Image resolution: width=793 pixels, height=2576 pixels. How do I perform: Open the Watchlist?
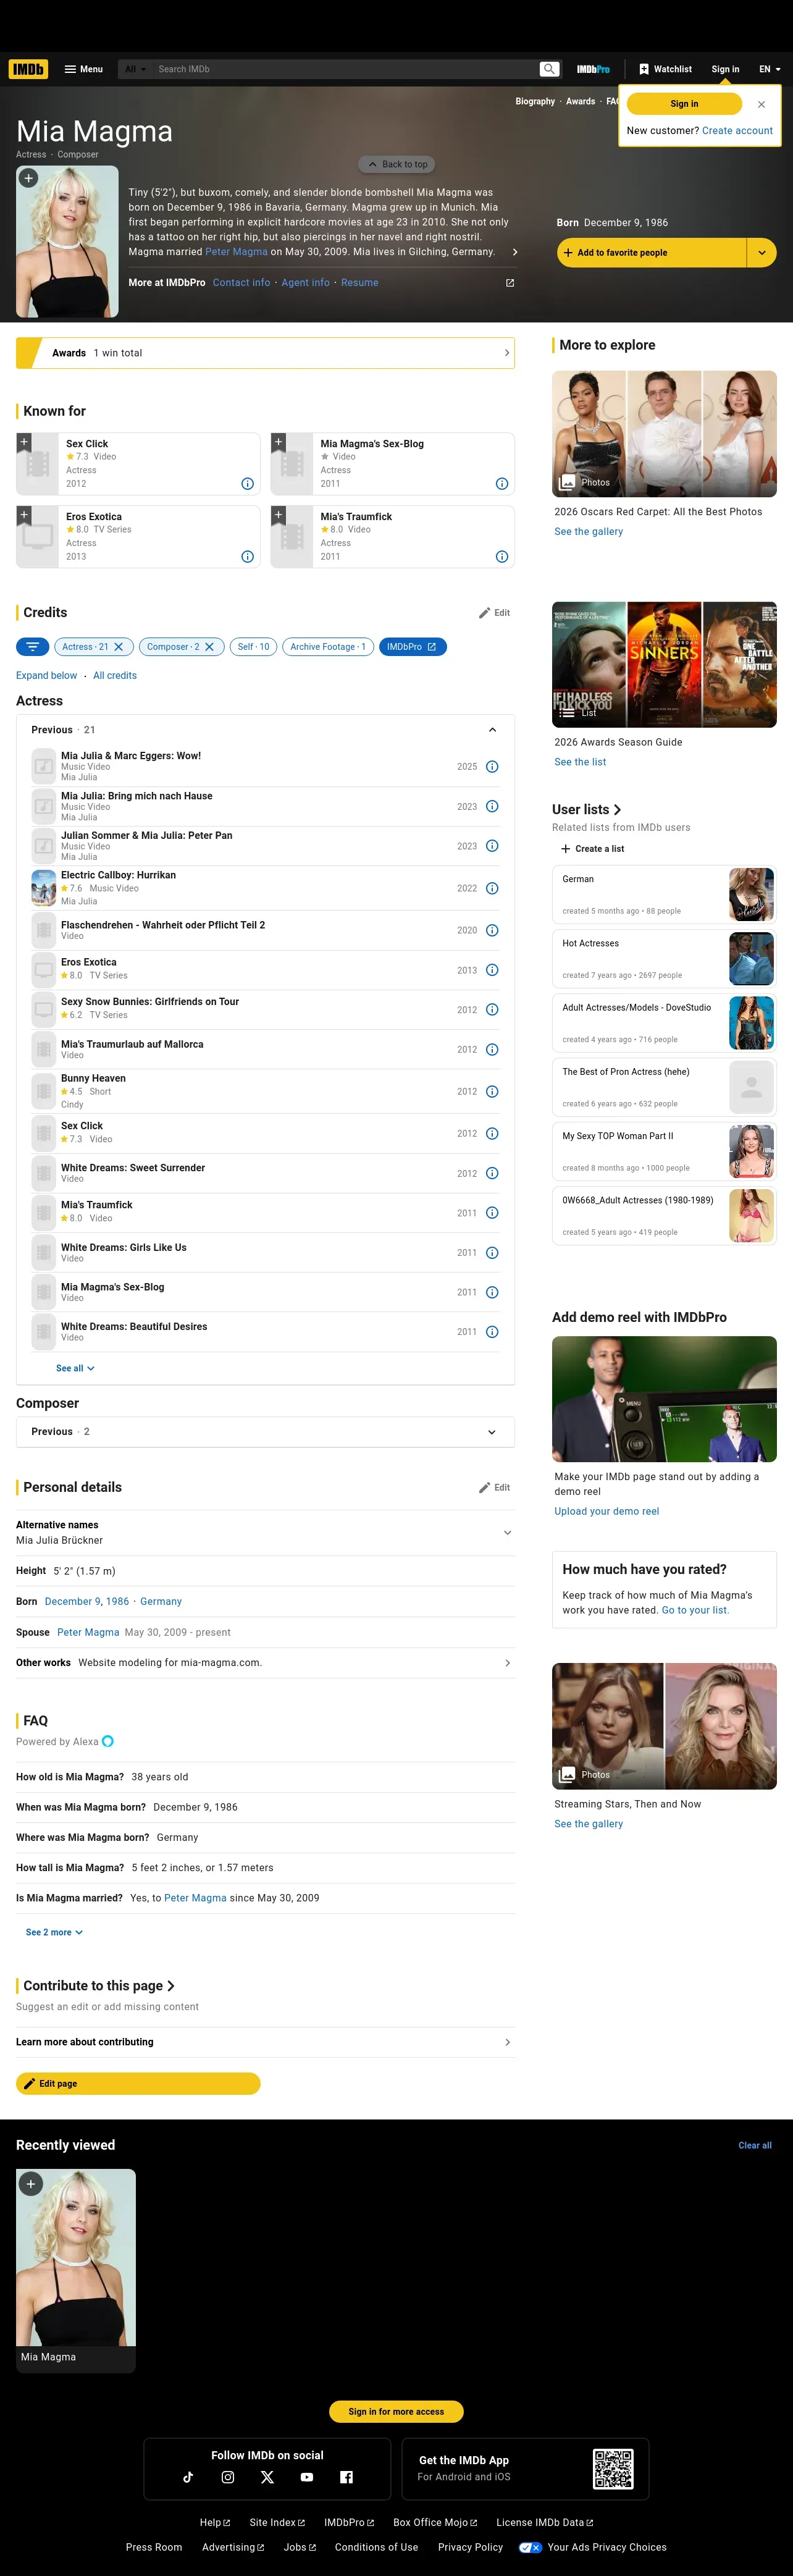tap(665, 69)
